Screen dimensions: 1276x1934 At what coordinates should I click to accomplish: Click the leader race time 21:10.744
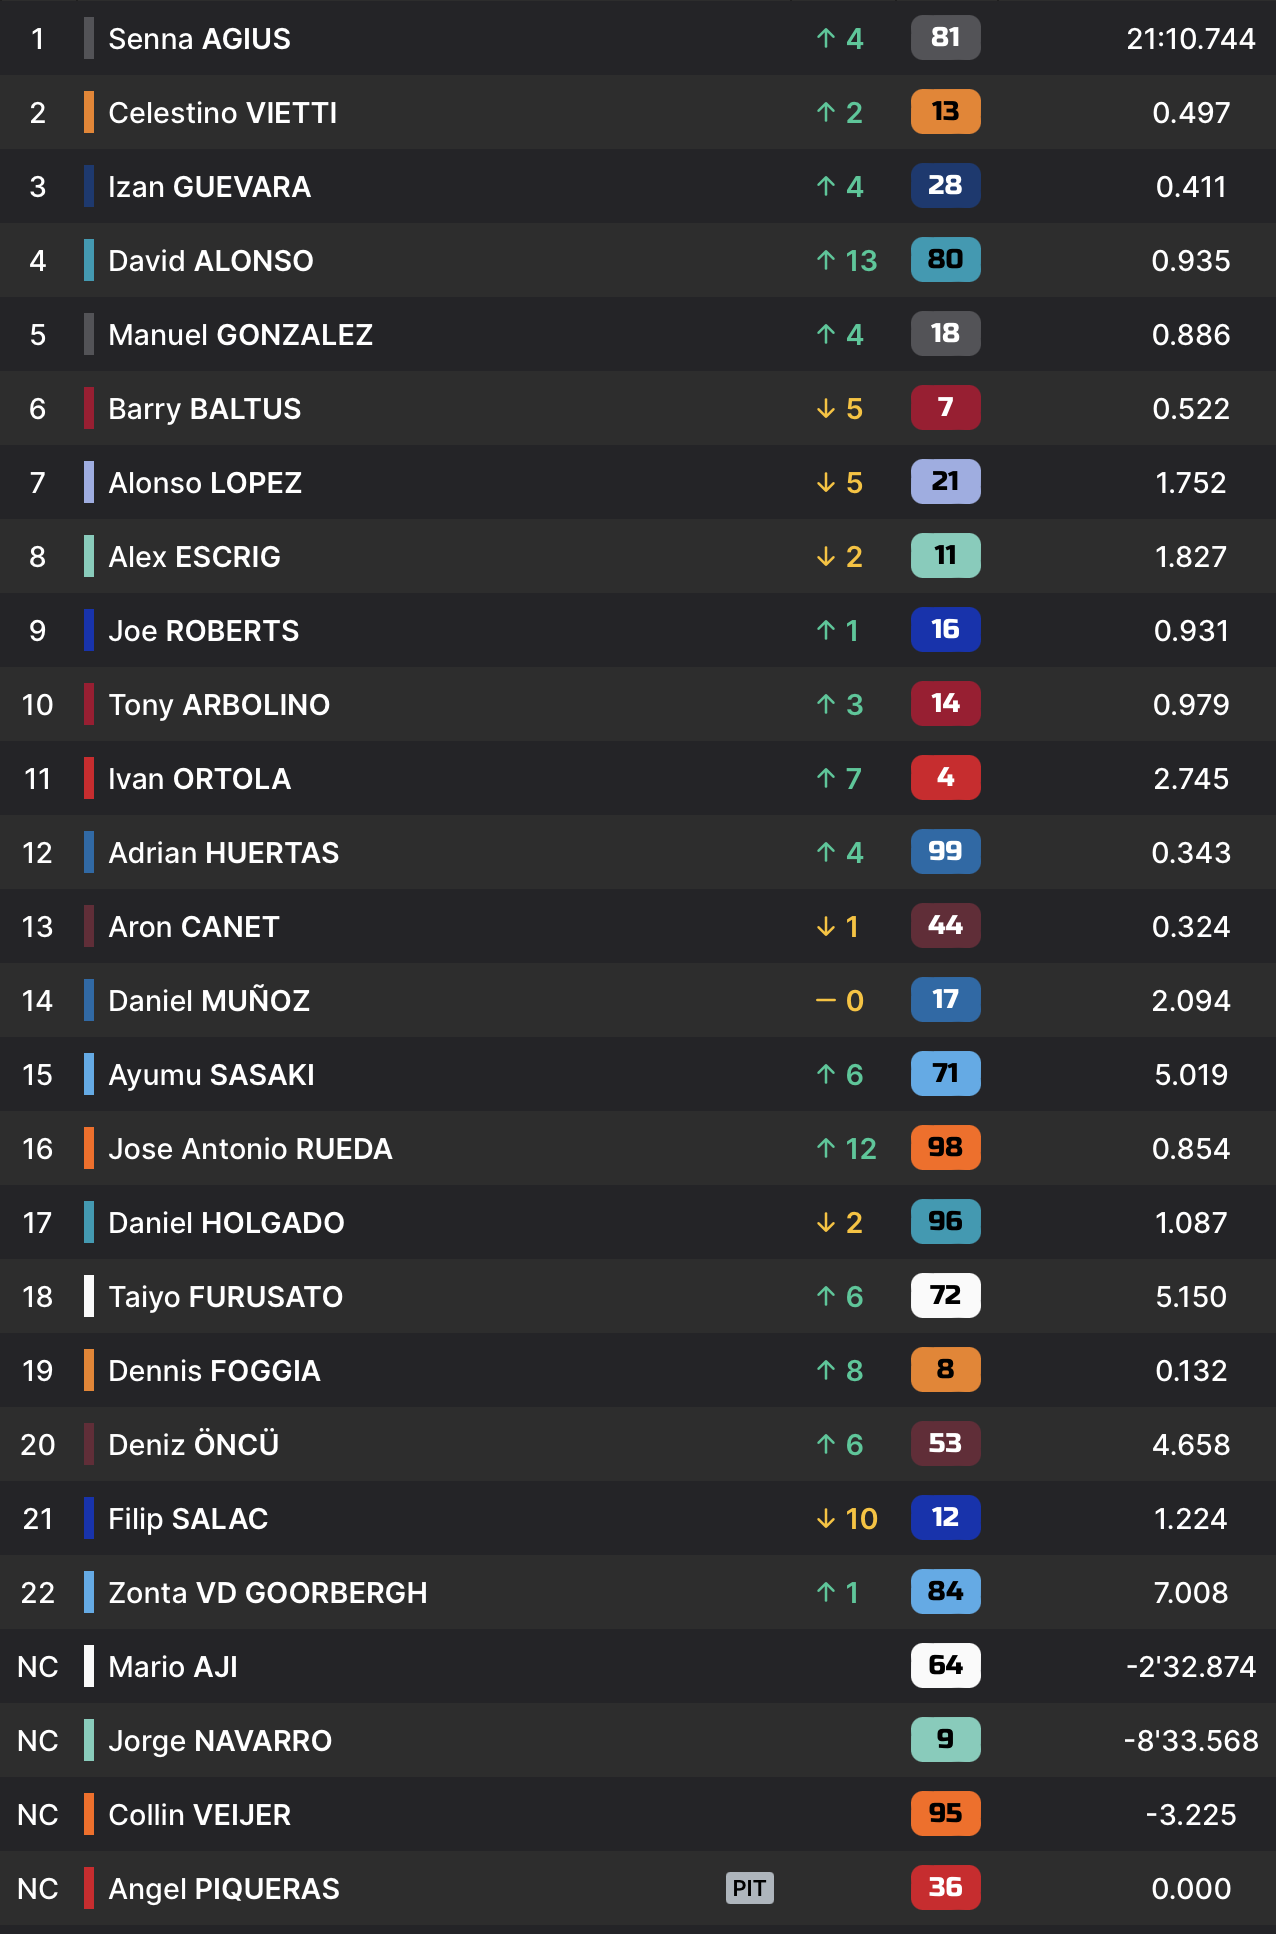1190,38
